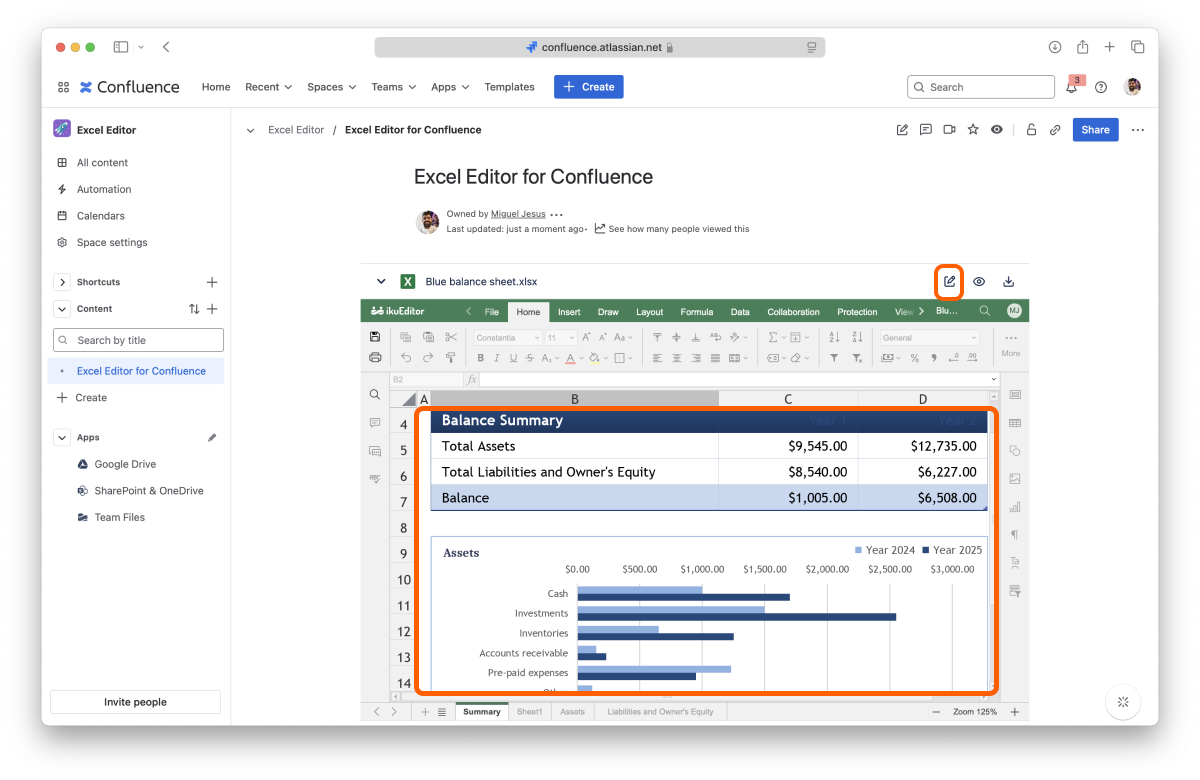
Task: Click the Create button in Confluence header
Action: click(x=589, y=87)
